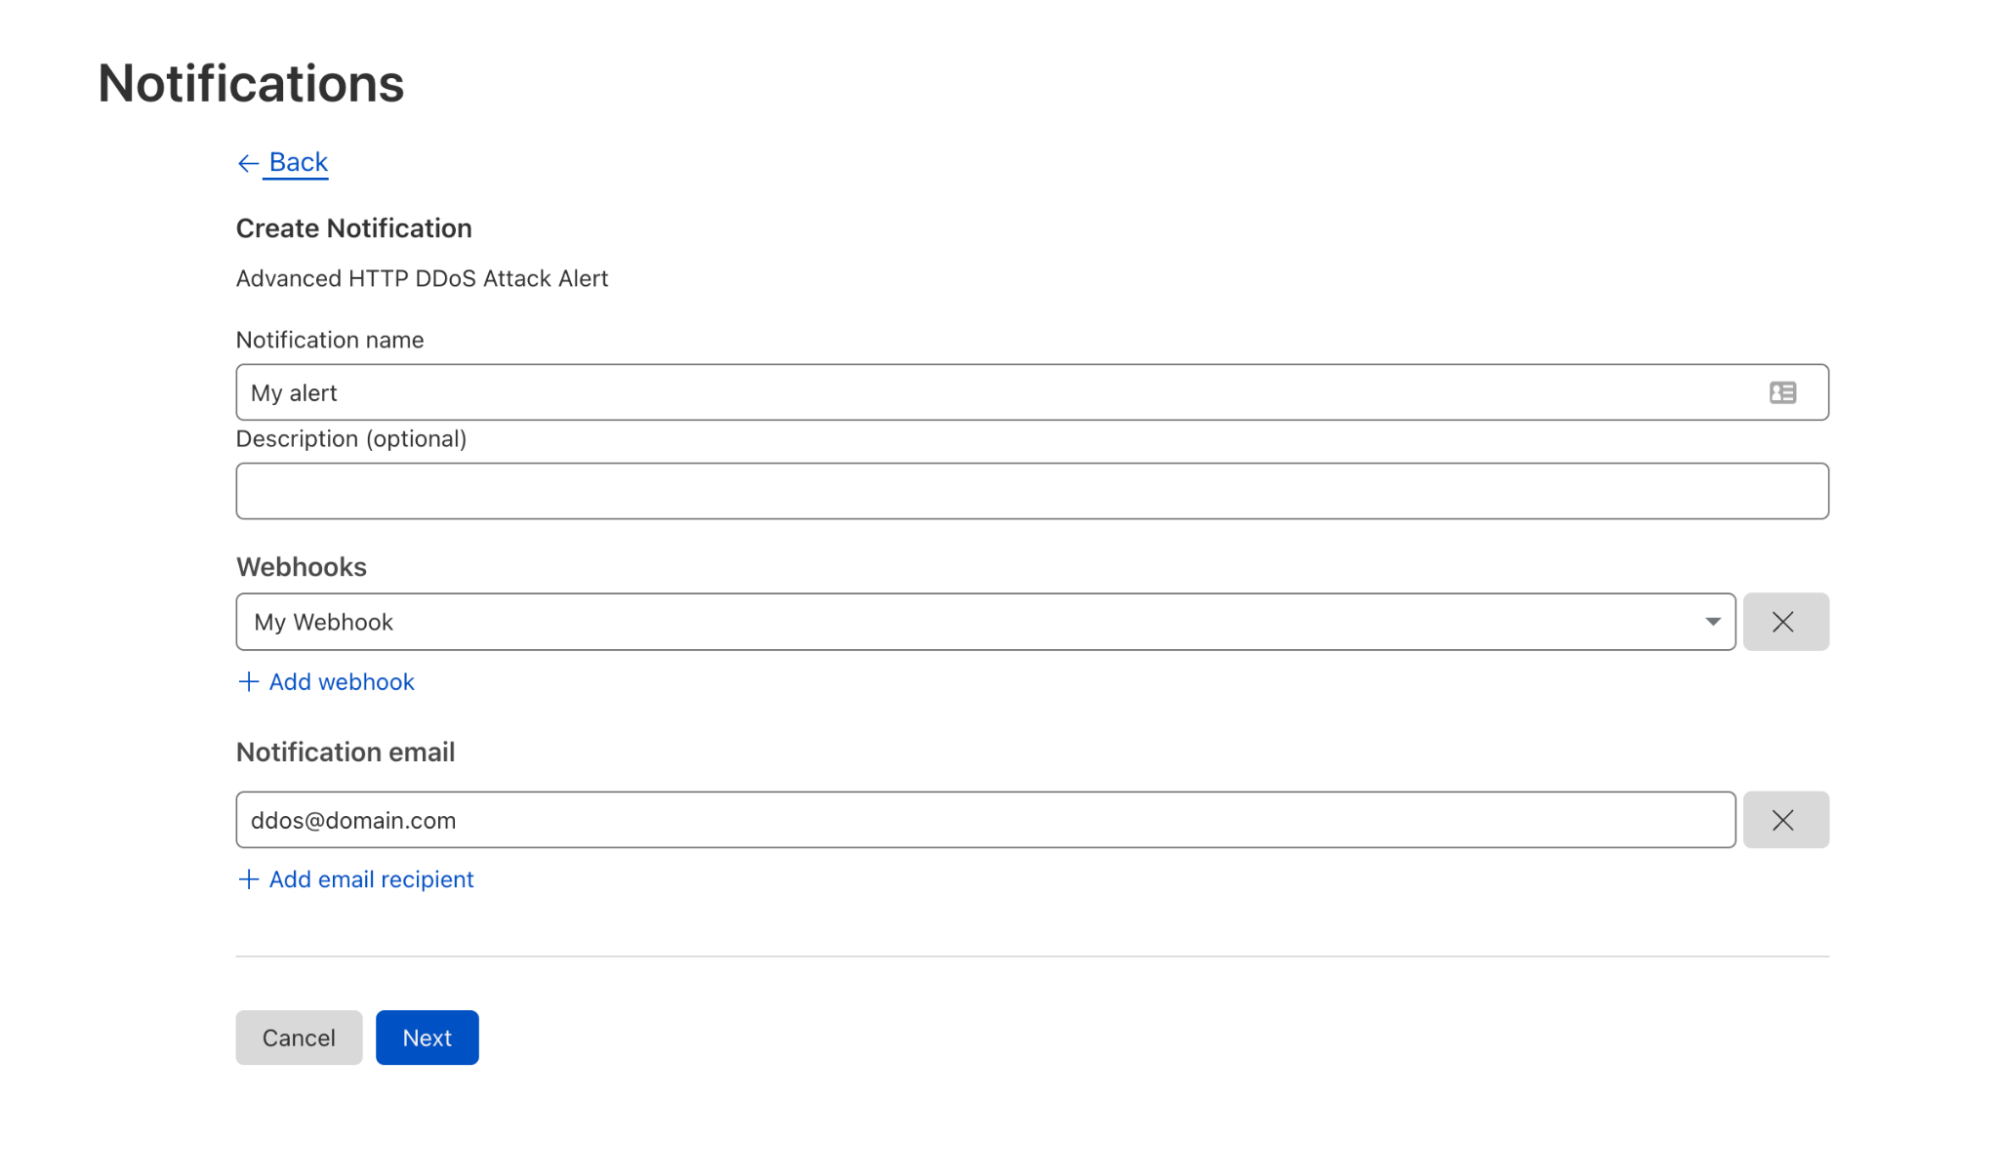
Task: Proceed with the Next button
Action: [x=427, y=1038]
